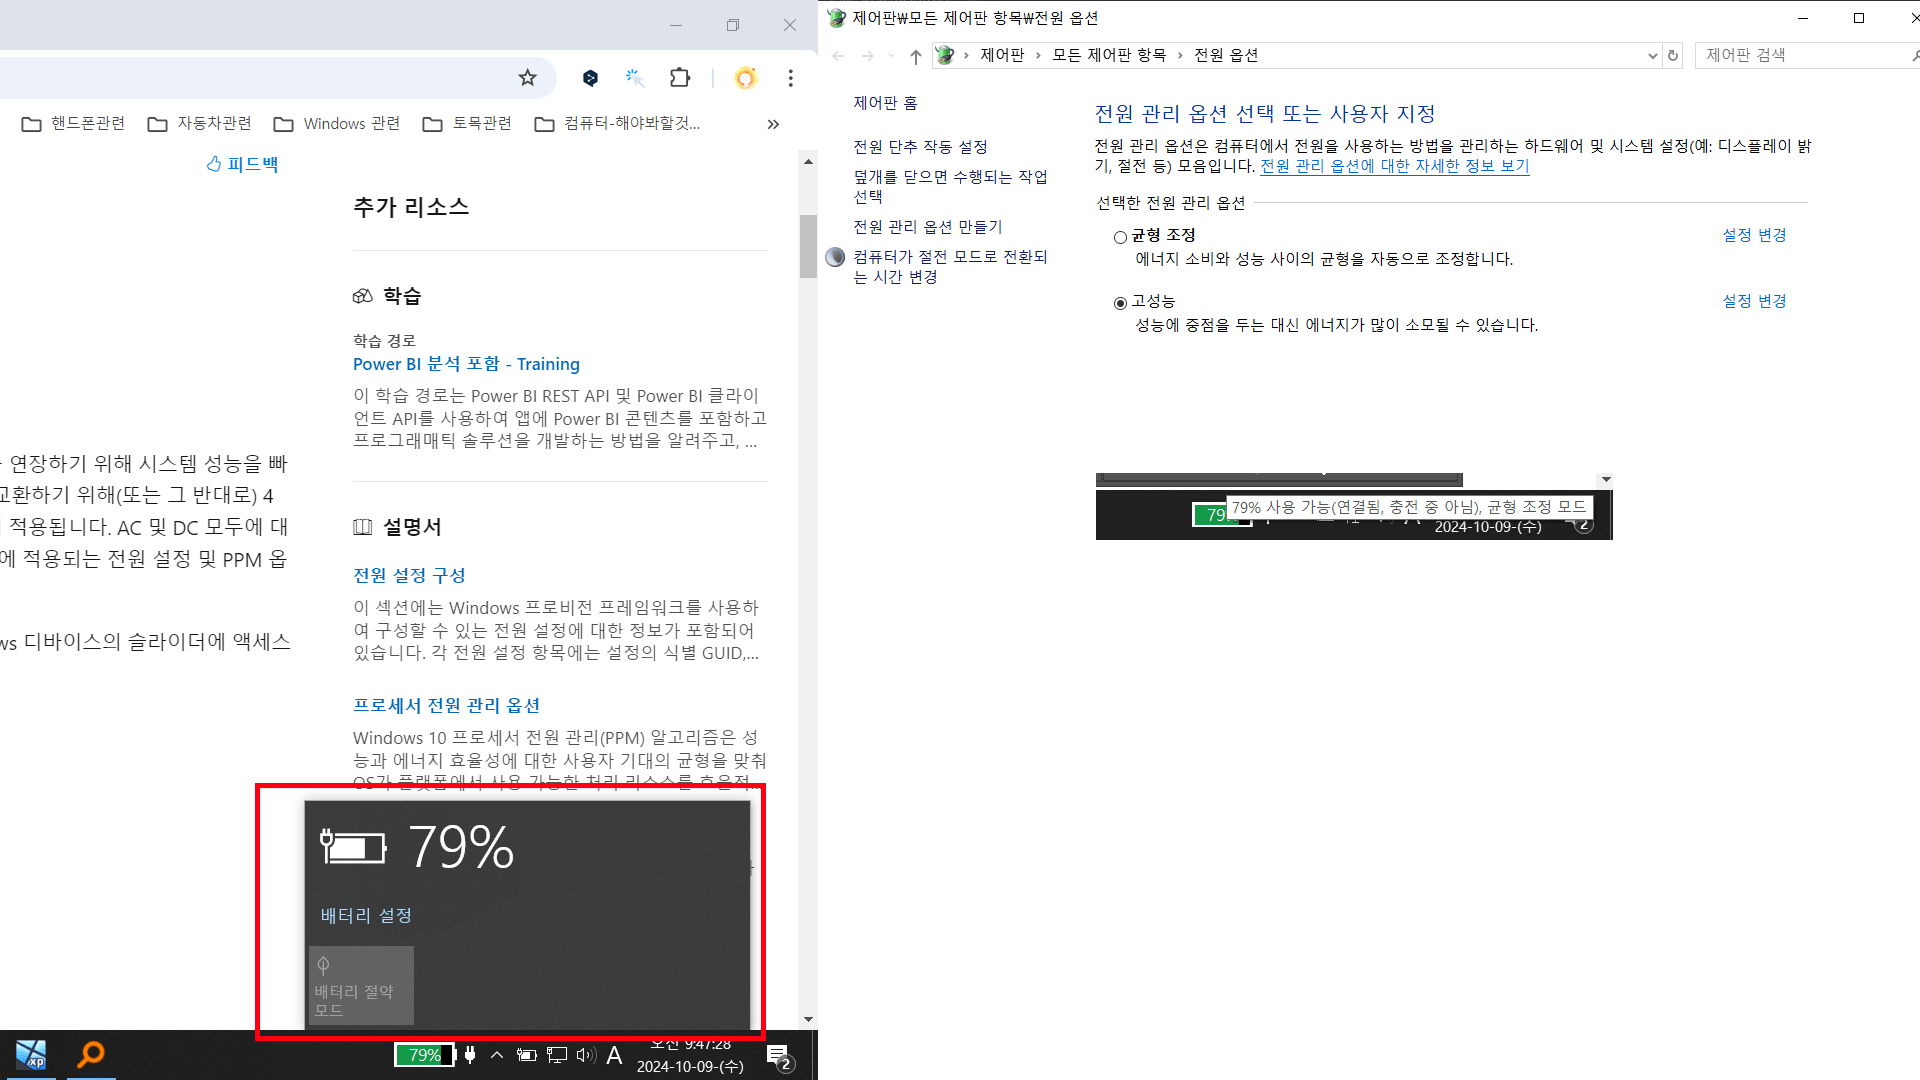Open Chrome three-dot menu

pyautogui.click(x=790, y=78)
